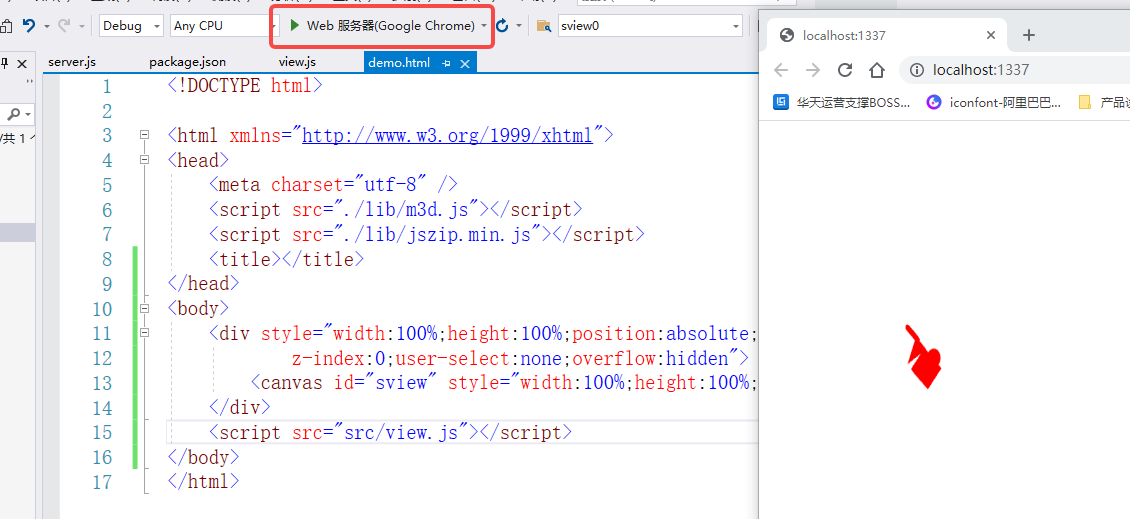Expand the Redo history dropdown arrow
This screenshot has width=1130, height=519.
81,26
